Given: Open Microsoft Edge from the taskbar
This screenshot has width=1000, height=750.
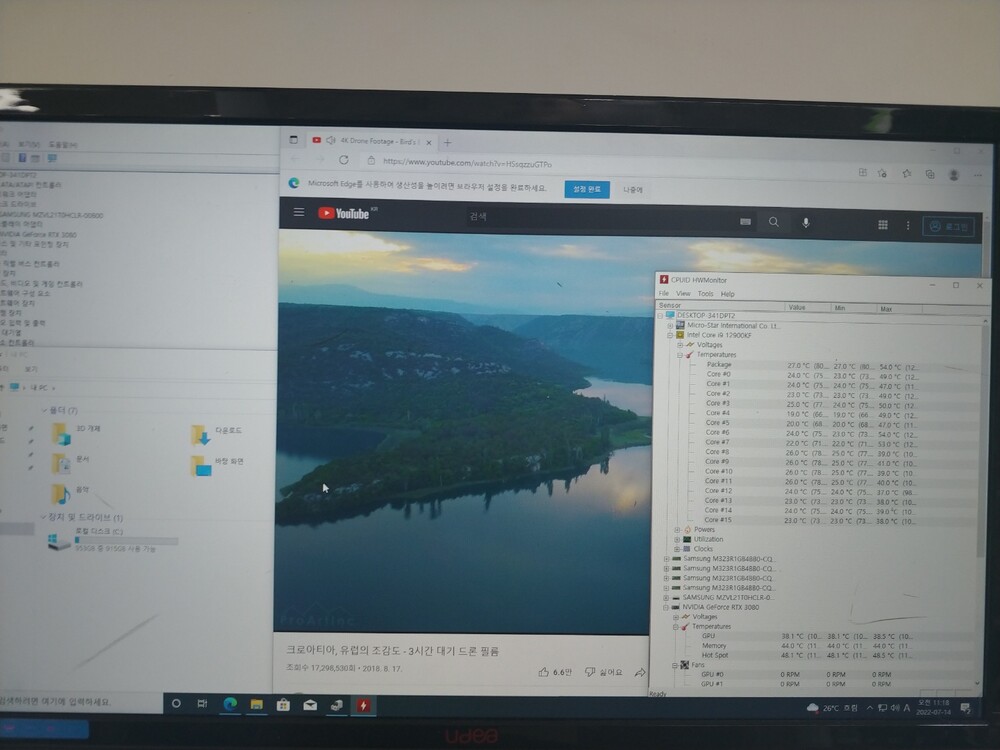Looking at the screenshot, I should point(229,704).
